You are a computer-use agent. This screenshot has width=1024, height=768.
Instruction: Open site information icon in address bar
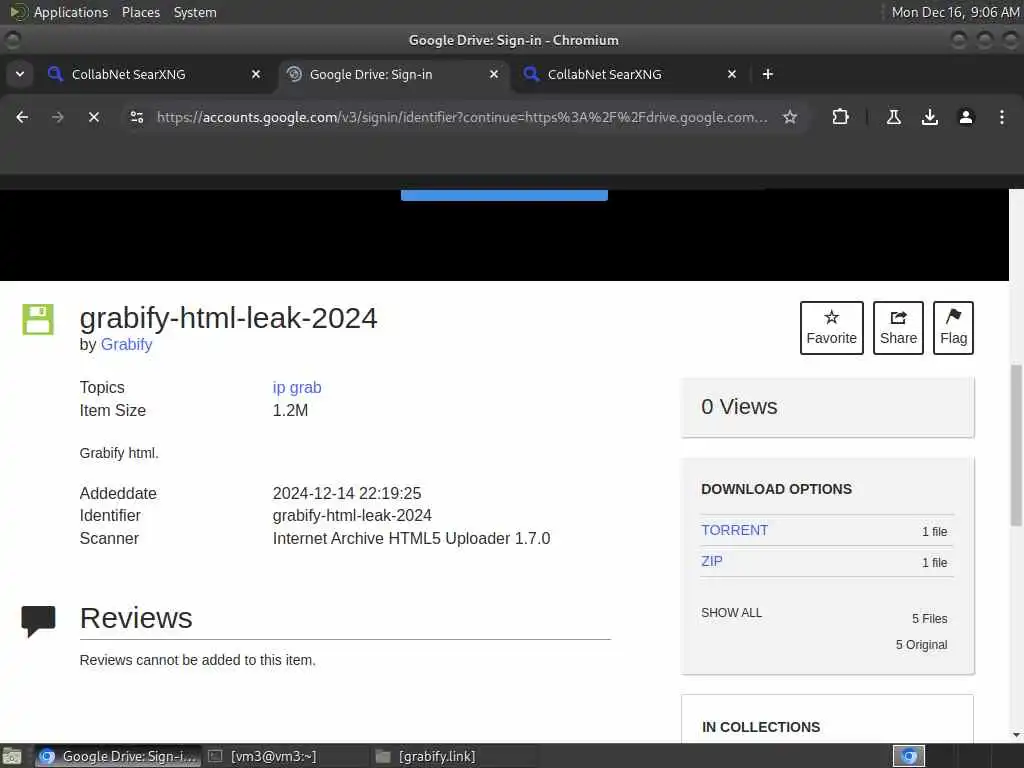click(136, 117)
